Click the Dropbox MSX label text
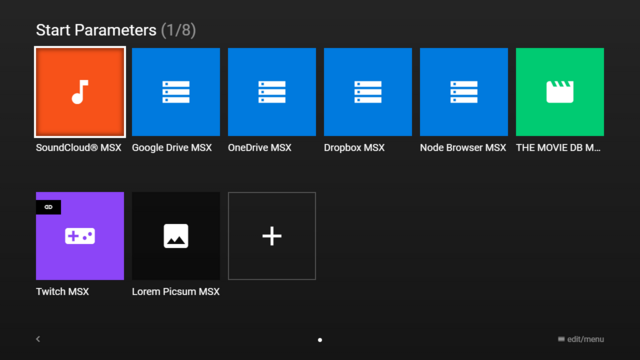The image size is (640, 360). coord(354,148)
